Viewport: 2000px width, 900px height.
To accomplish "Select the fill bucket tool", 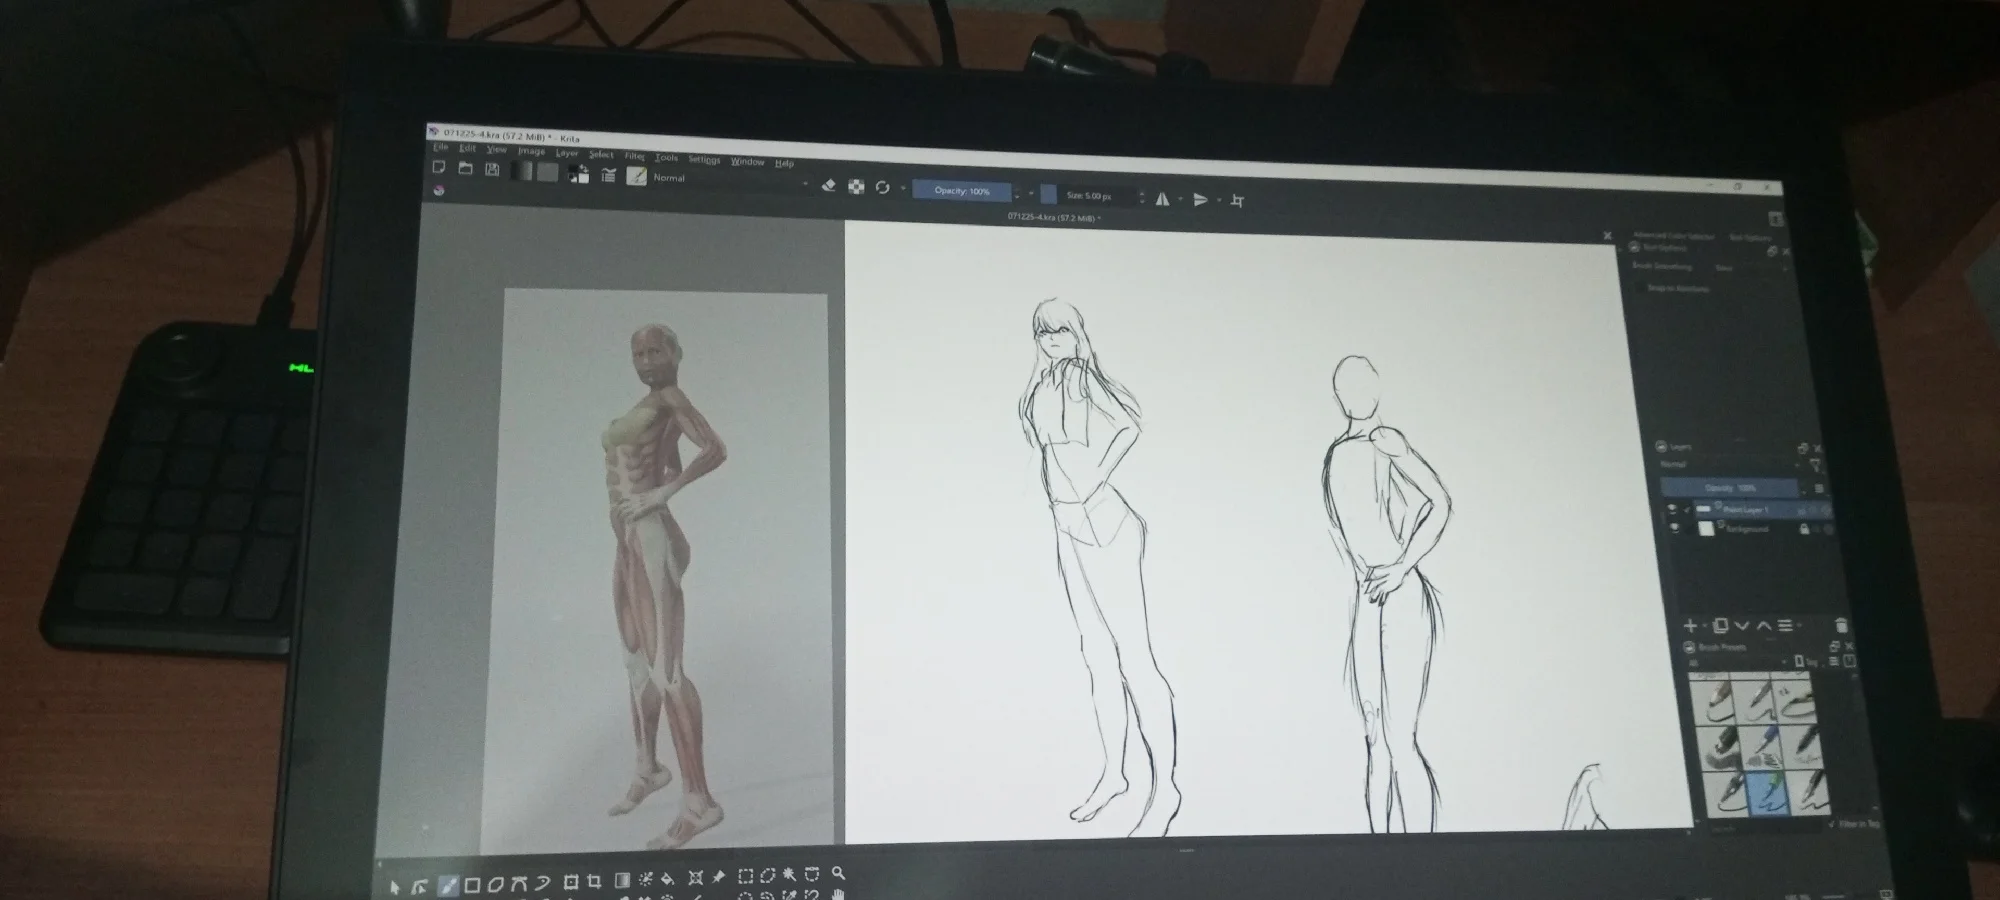I will [x=667, y=880].
